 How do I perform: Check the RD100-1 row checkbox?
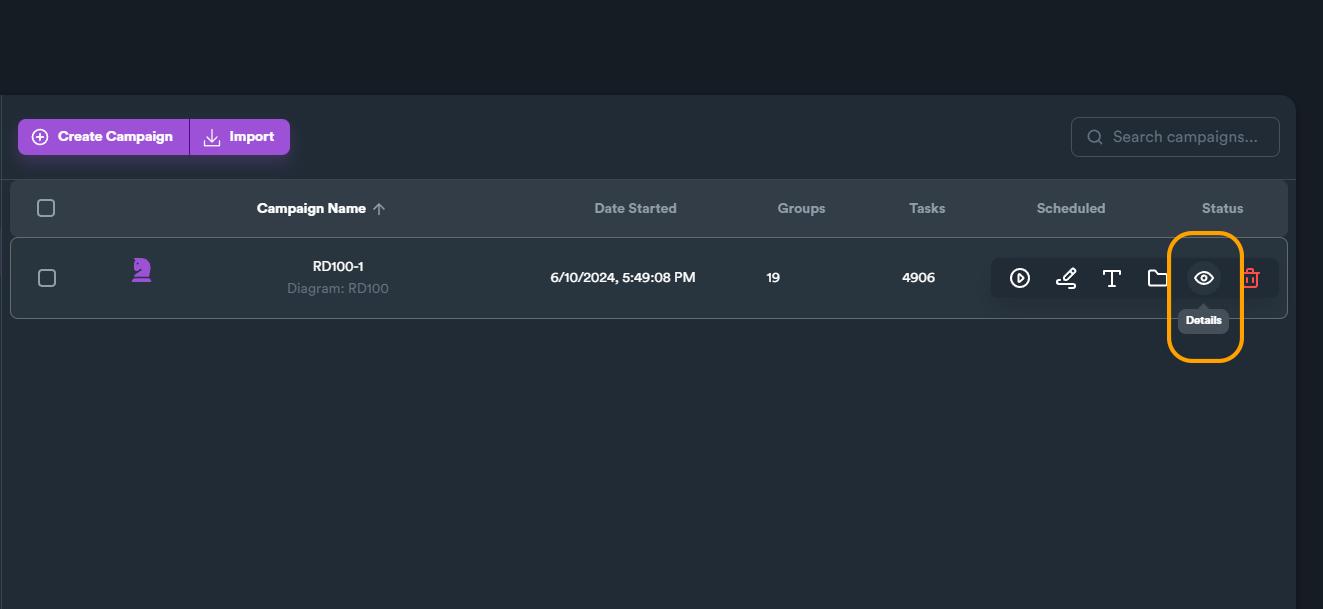tap(47, 278)
